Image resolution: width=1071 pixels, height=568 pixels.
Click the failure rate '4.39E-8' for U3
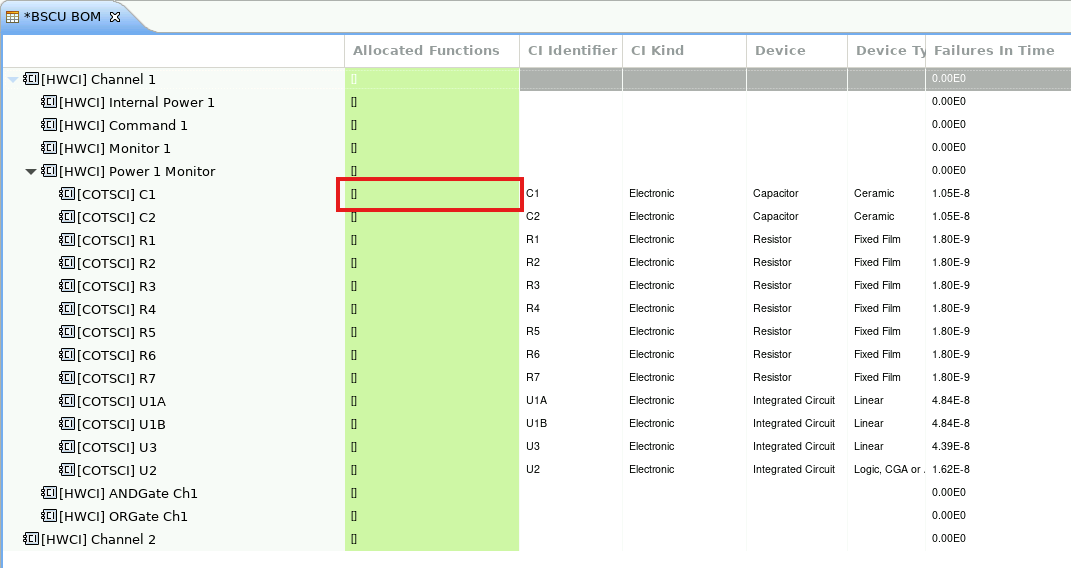(951, 446)
